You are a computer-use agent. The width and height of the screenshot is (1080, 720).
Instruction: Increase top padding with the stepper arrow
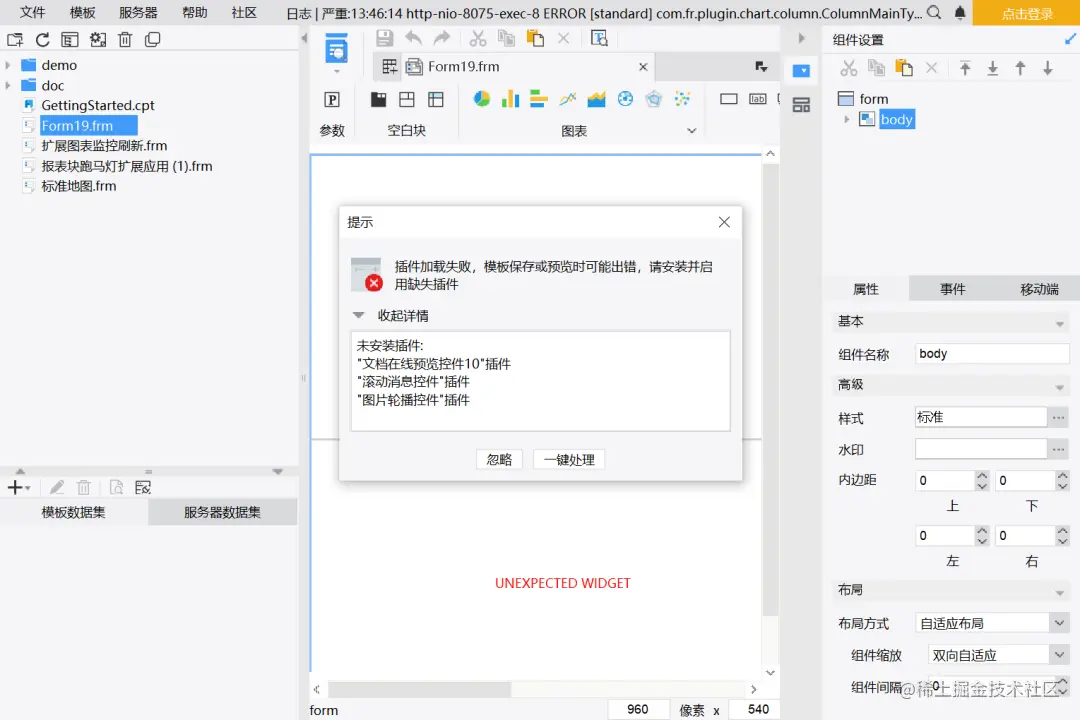point(982,475)
